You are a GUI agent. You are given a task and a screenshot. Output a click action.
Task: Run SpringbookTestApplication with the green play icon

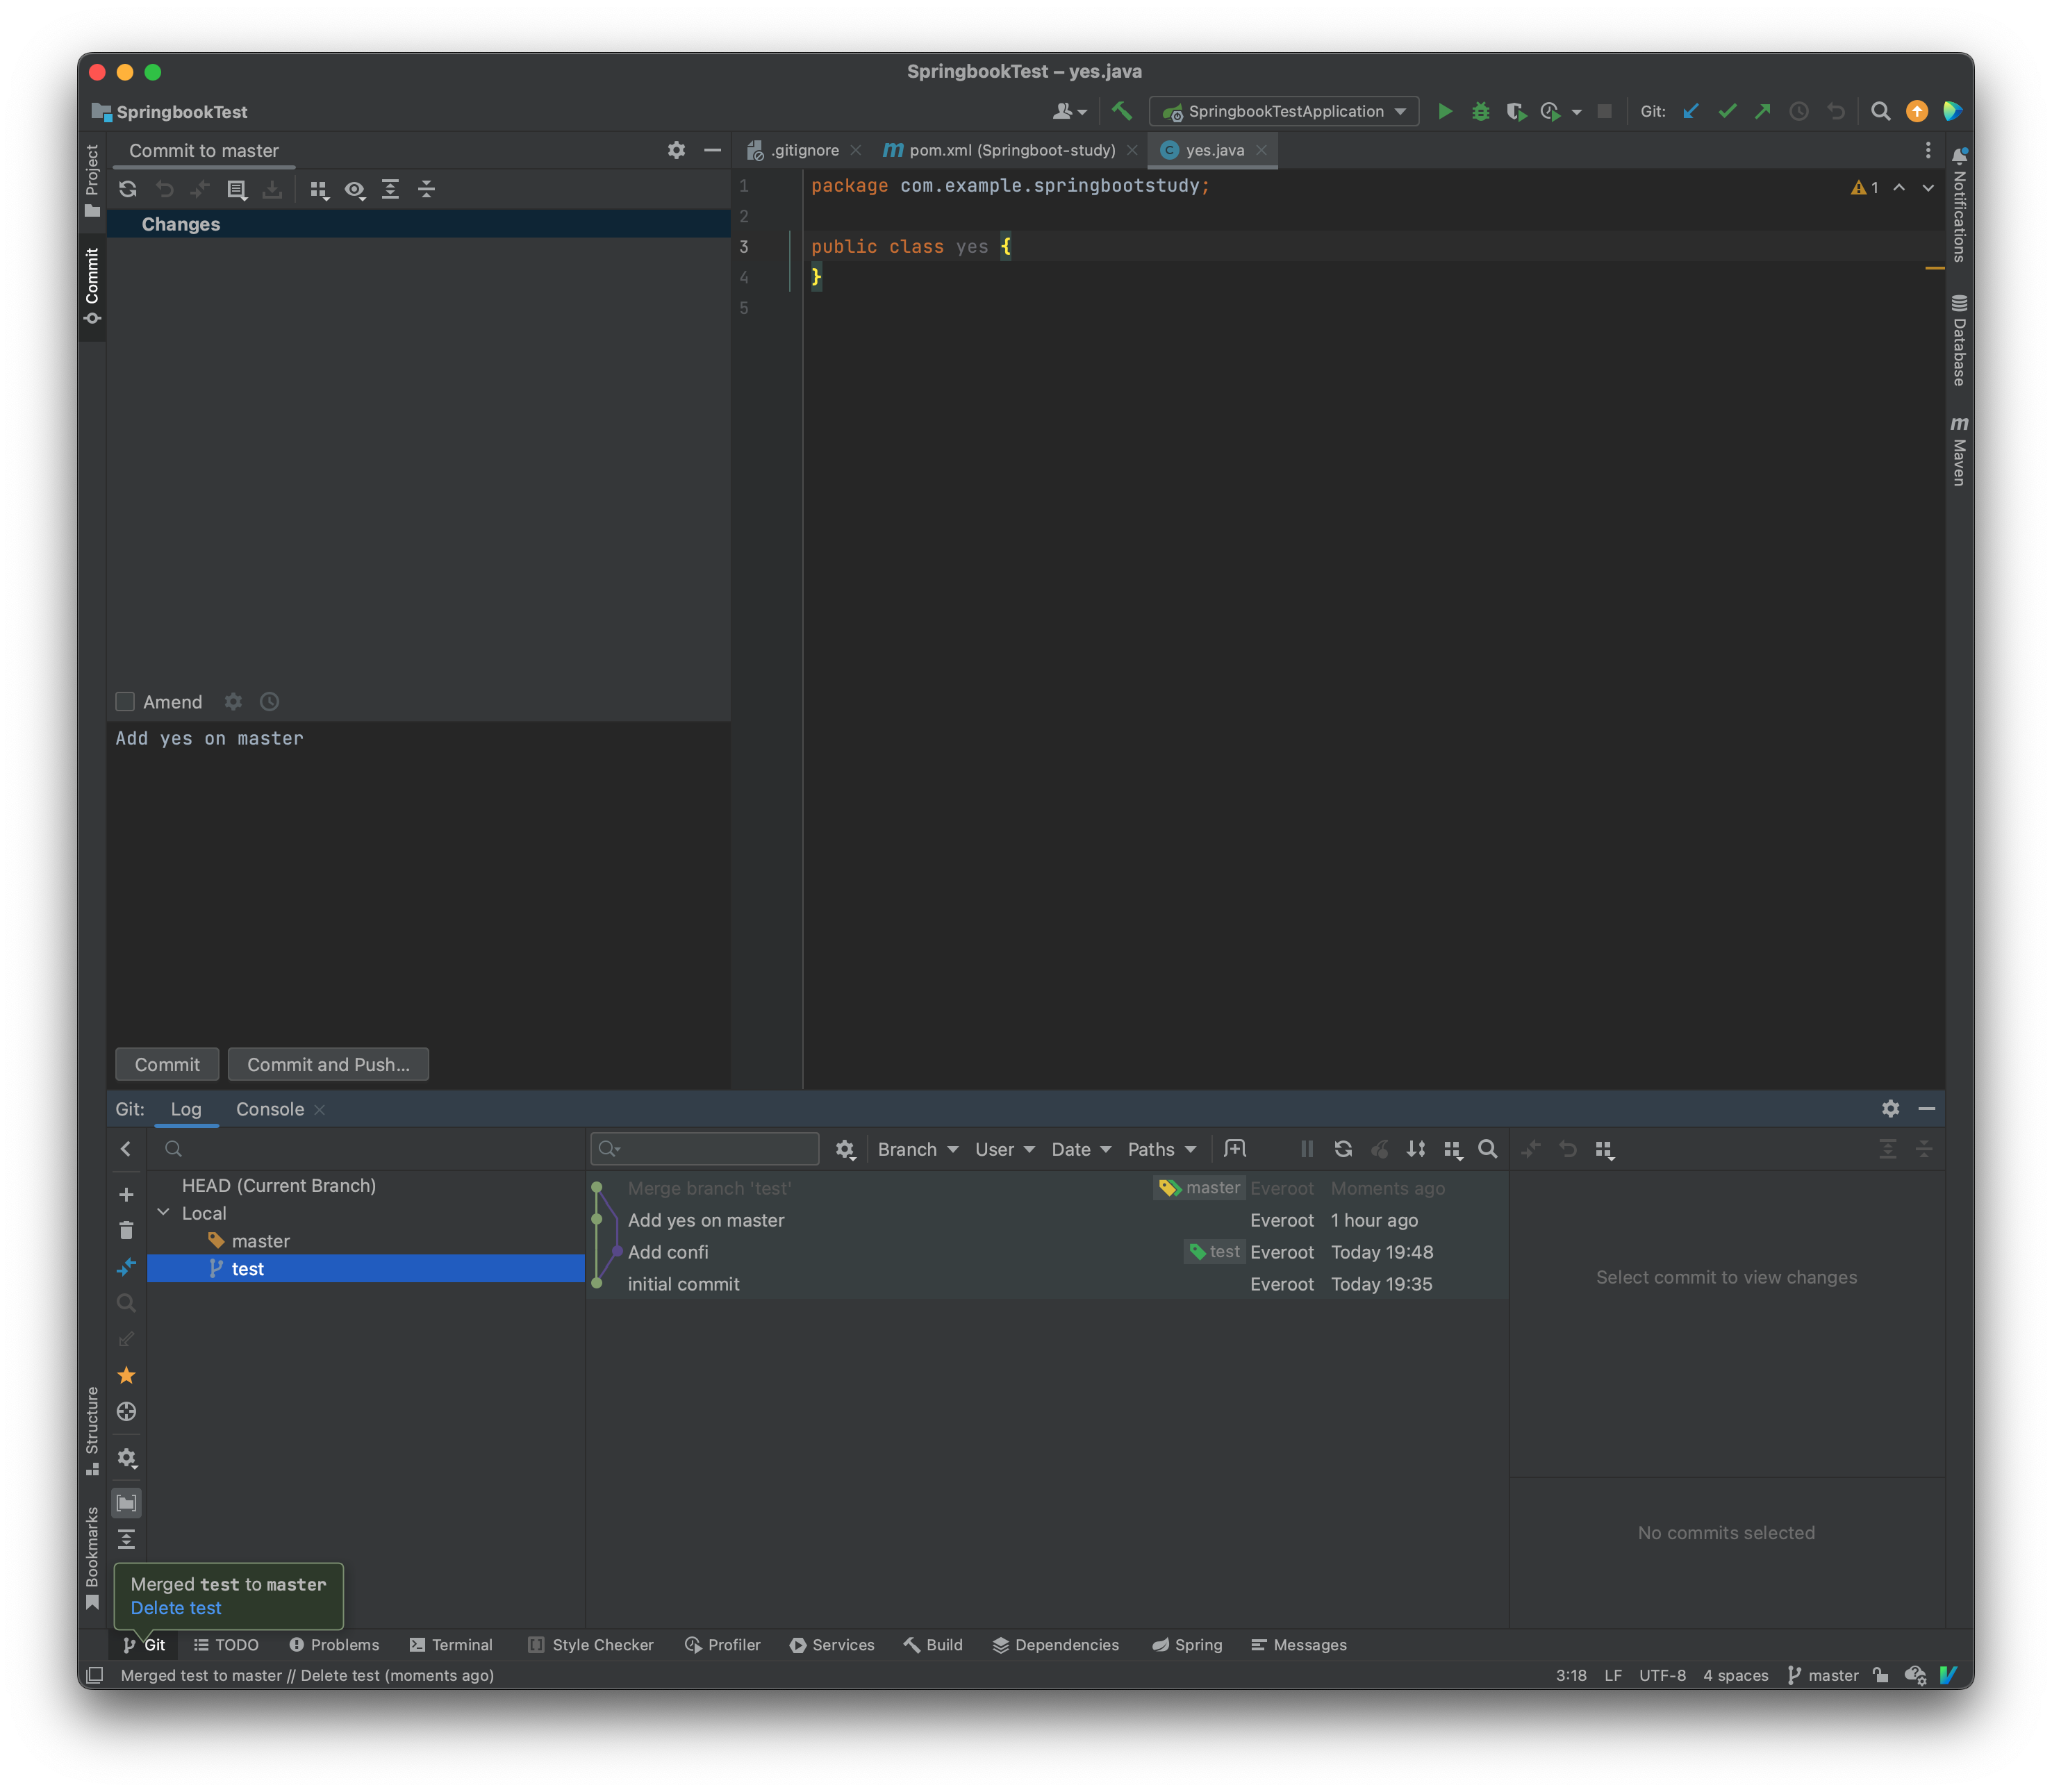1444,111
